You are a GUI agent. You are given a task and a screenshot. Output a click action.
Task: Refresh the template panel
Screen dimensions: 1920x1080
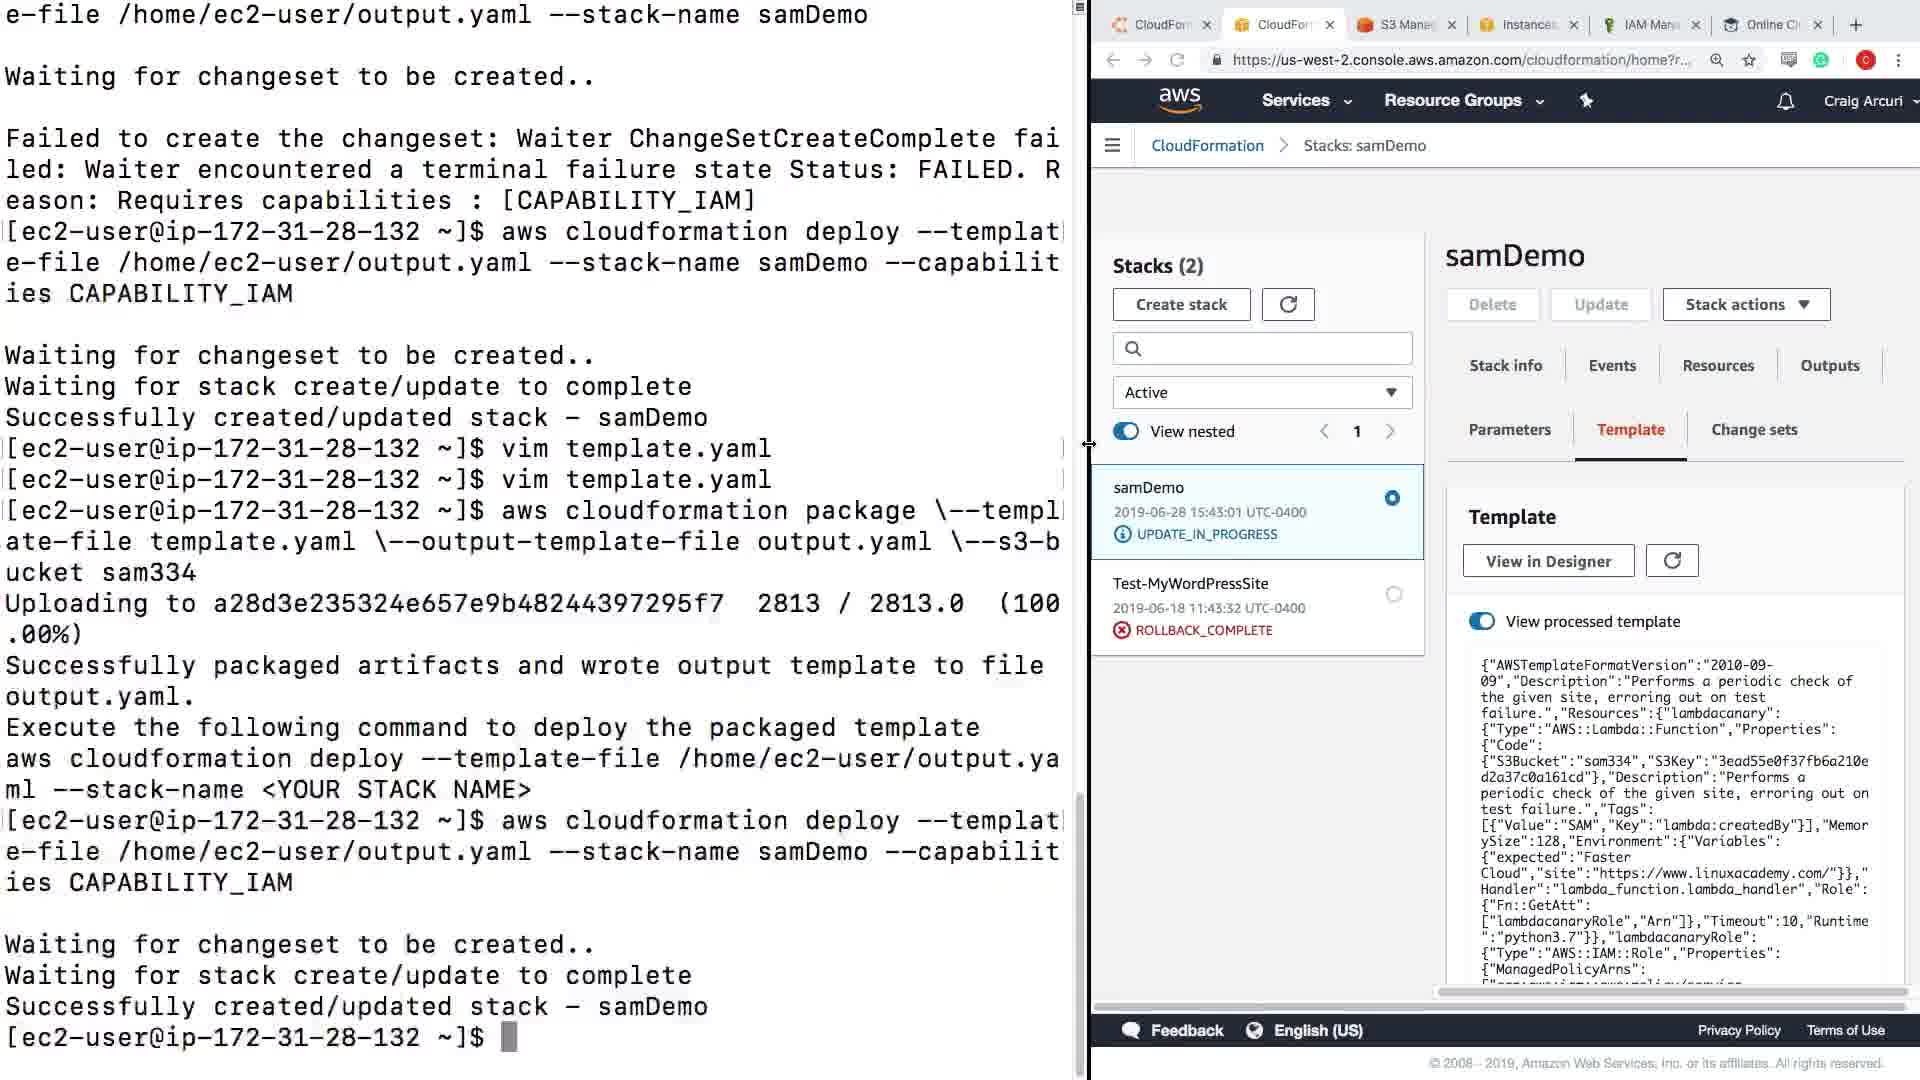coord(1672,561)
